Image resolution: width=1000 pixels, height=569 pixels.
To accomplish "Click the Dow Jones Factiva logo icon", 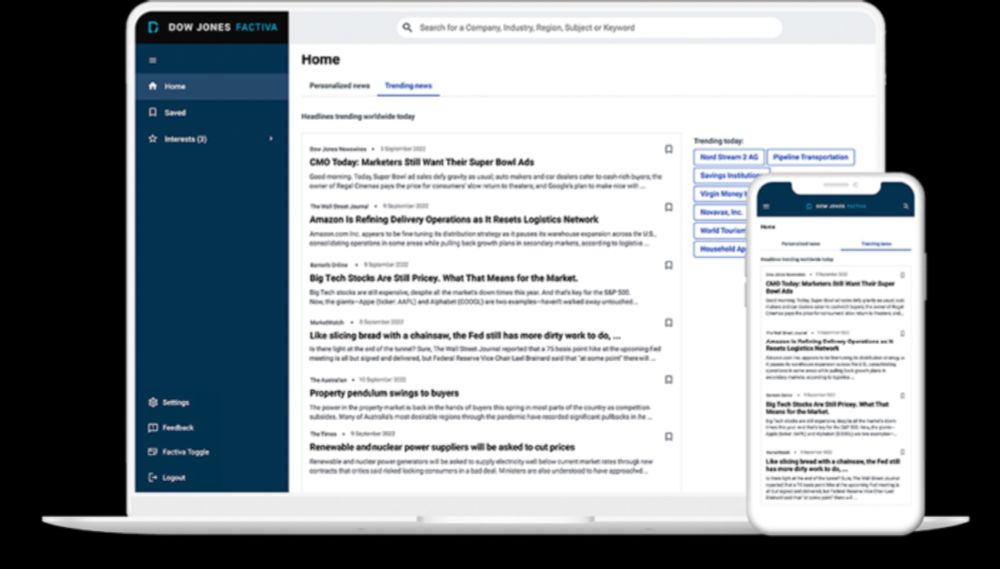I will point(153,27).
